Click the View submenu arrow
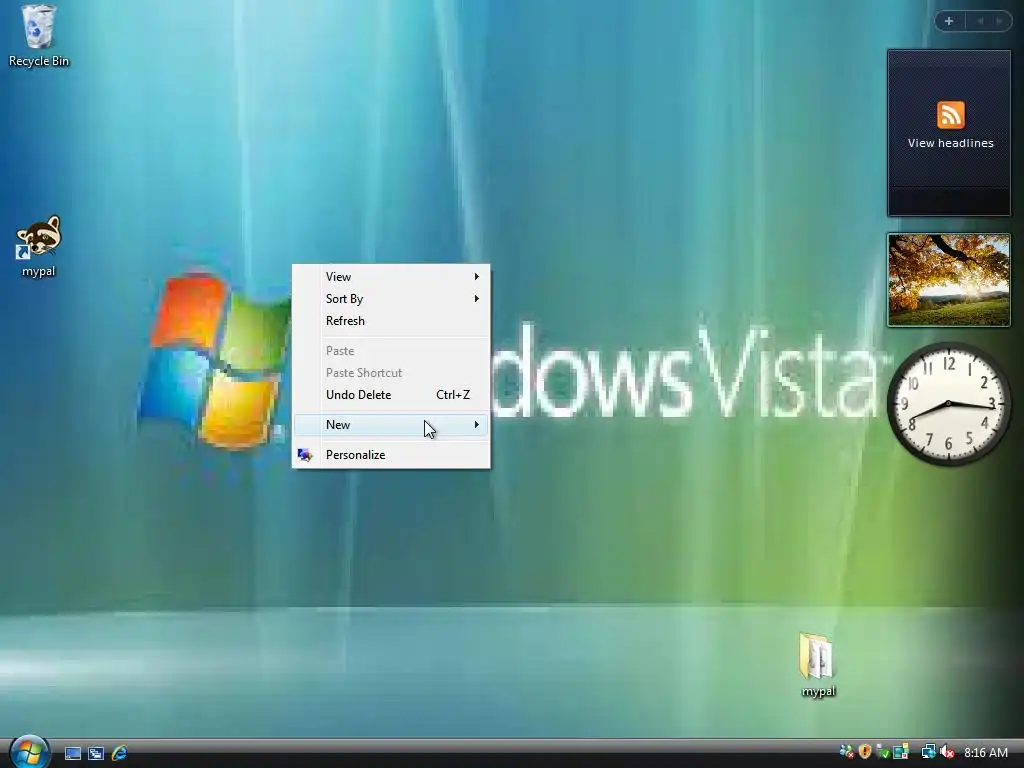The image size is (1024, 768). 477,277
